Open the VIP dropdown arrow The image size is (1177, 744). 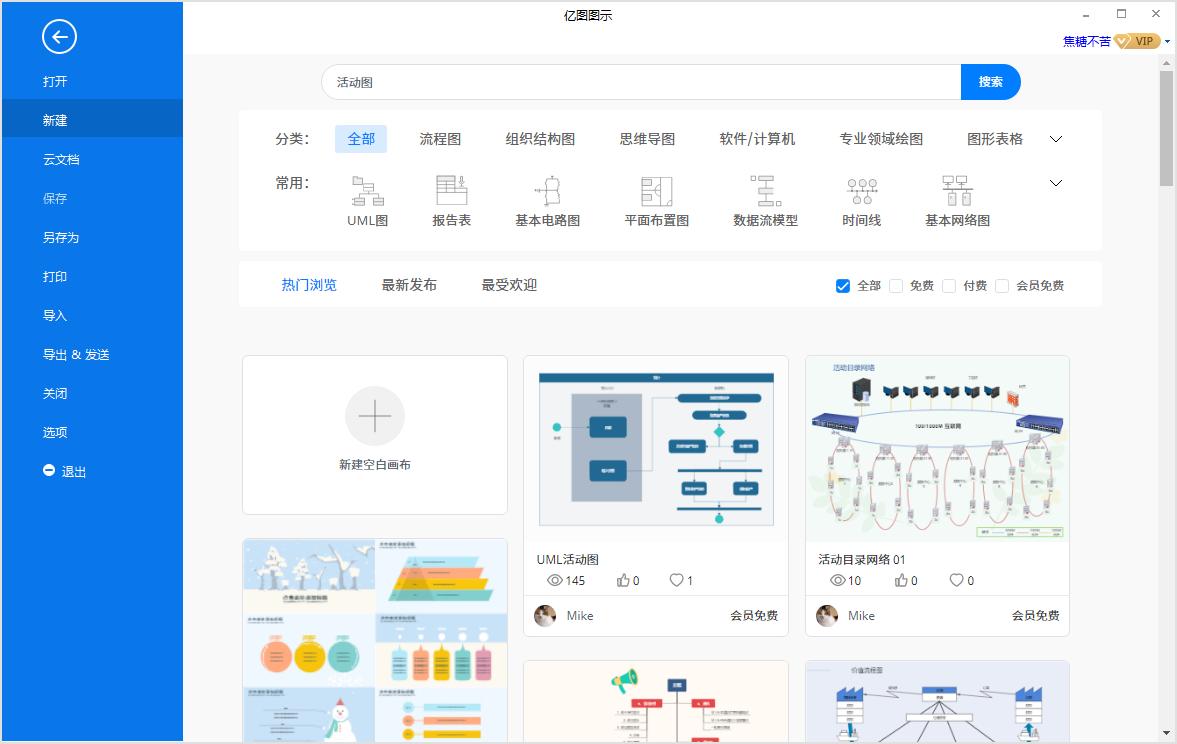1169,41
